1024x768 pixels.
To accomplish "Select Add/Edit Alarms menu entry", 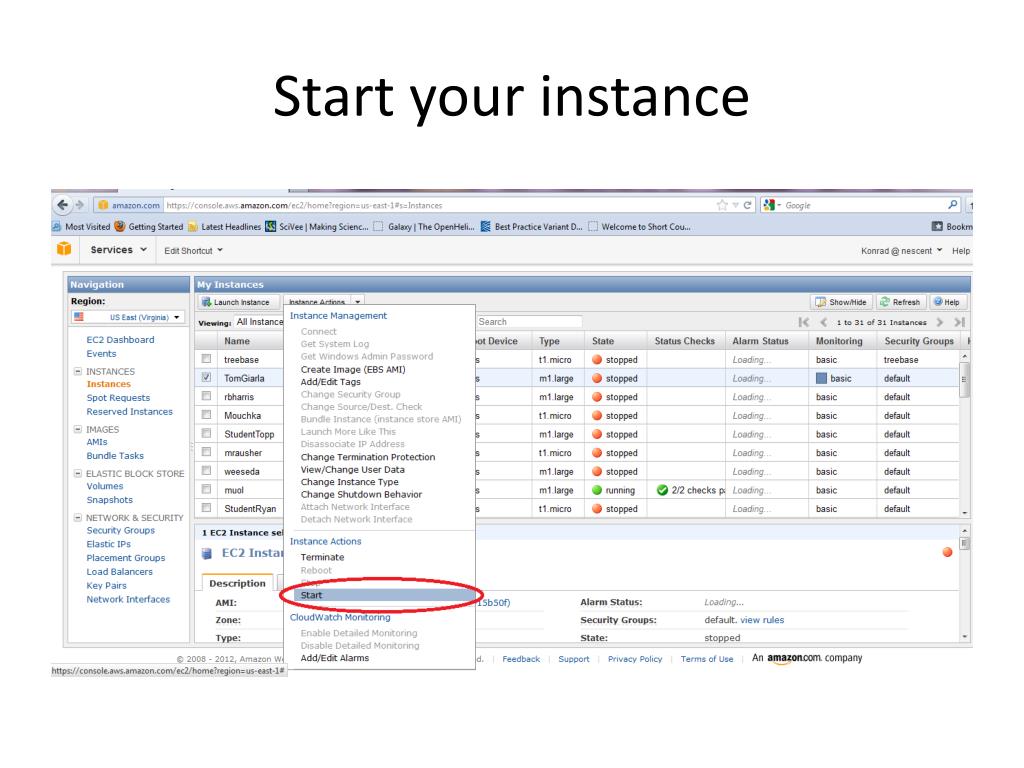I will 334,658.
